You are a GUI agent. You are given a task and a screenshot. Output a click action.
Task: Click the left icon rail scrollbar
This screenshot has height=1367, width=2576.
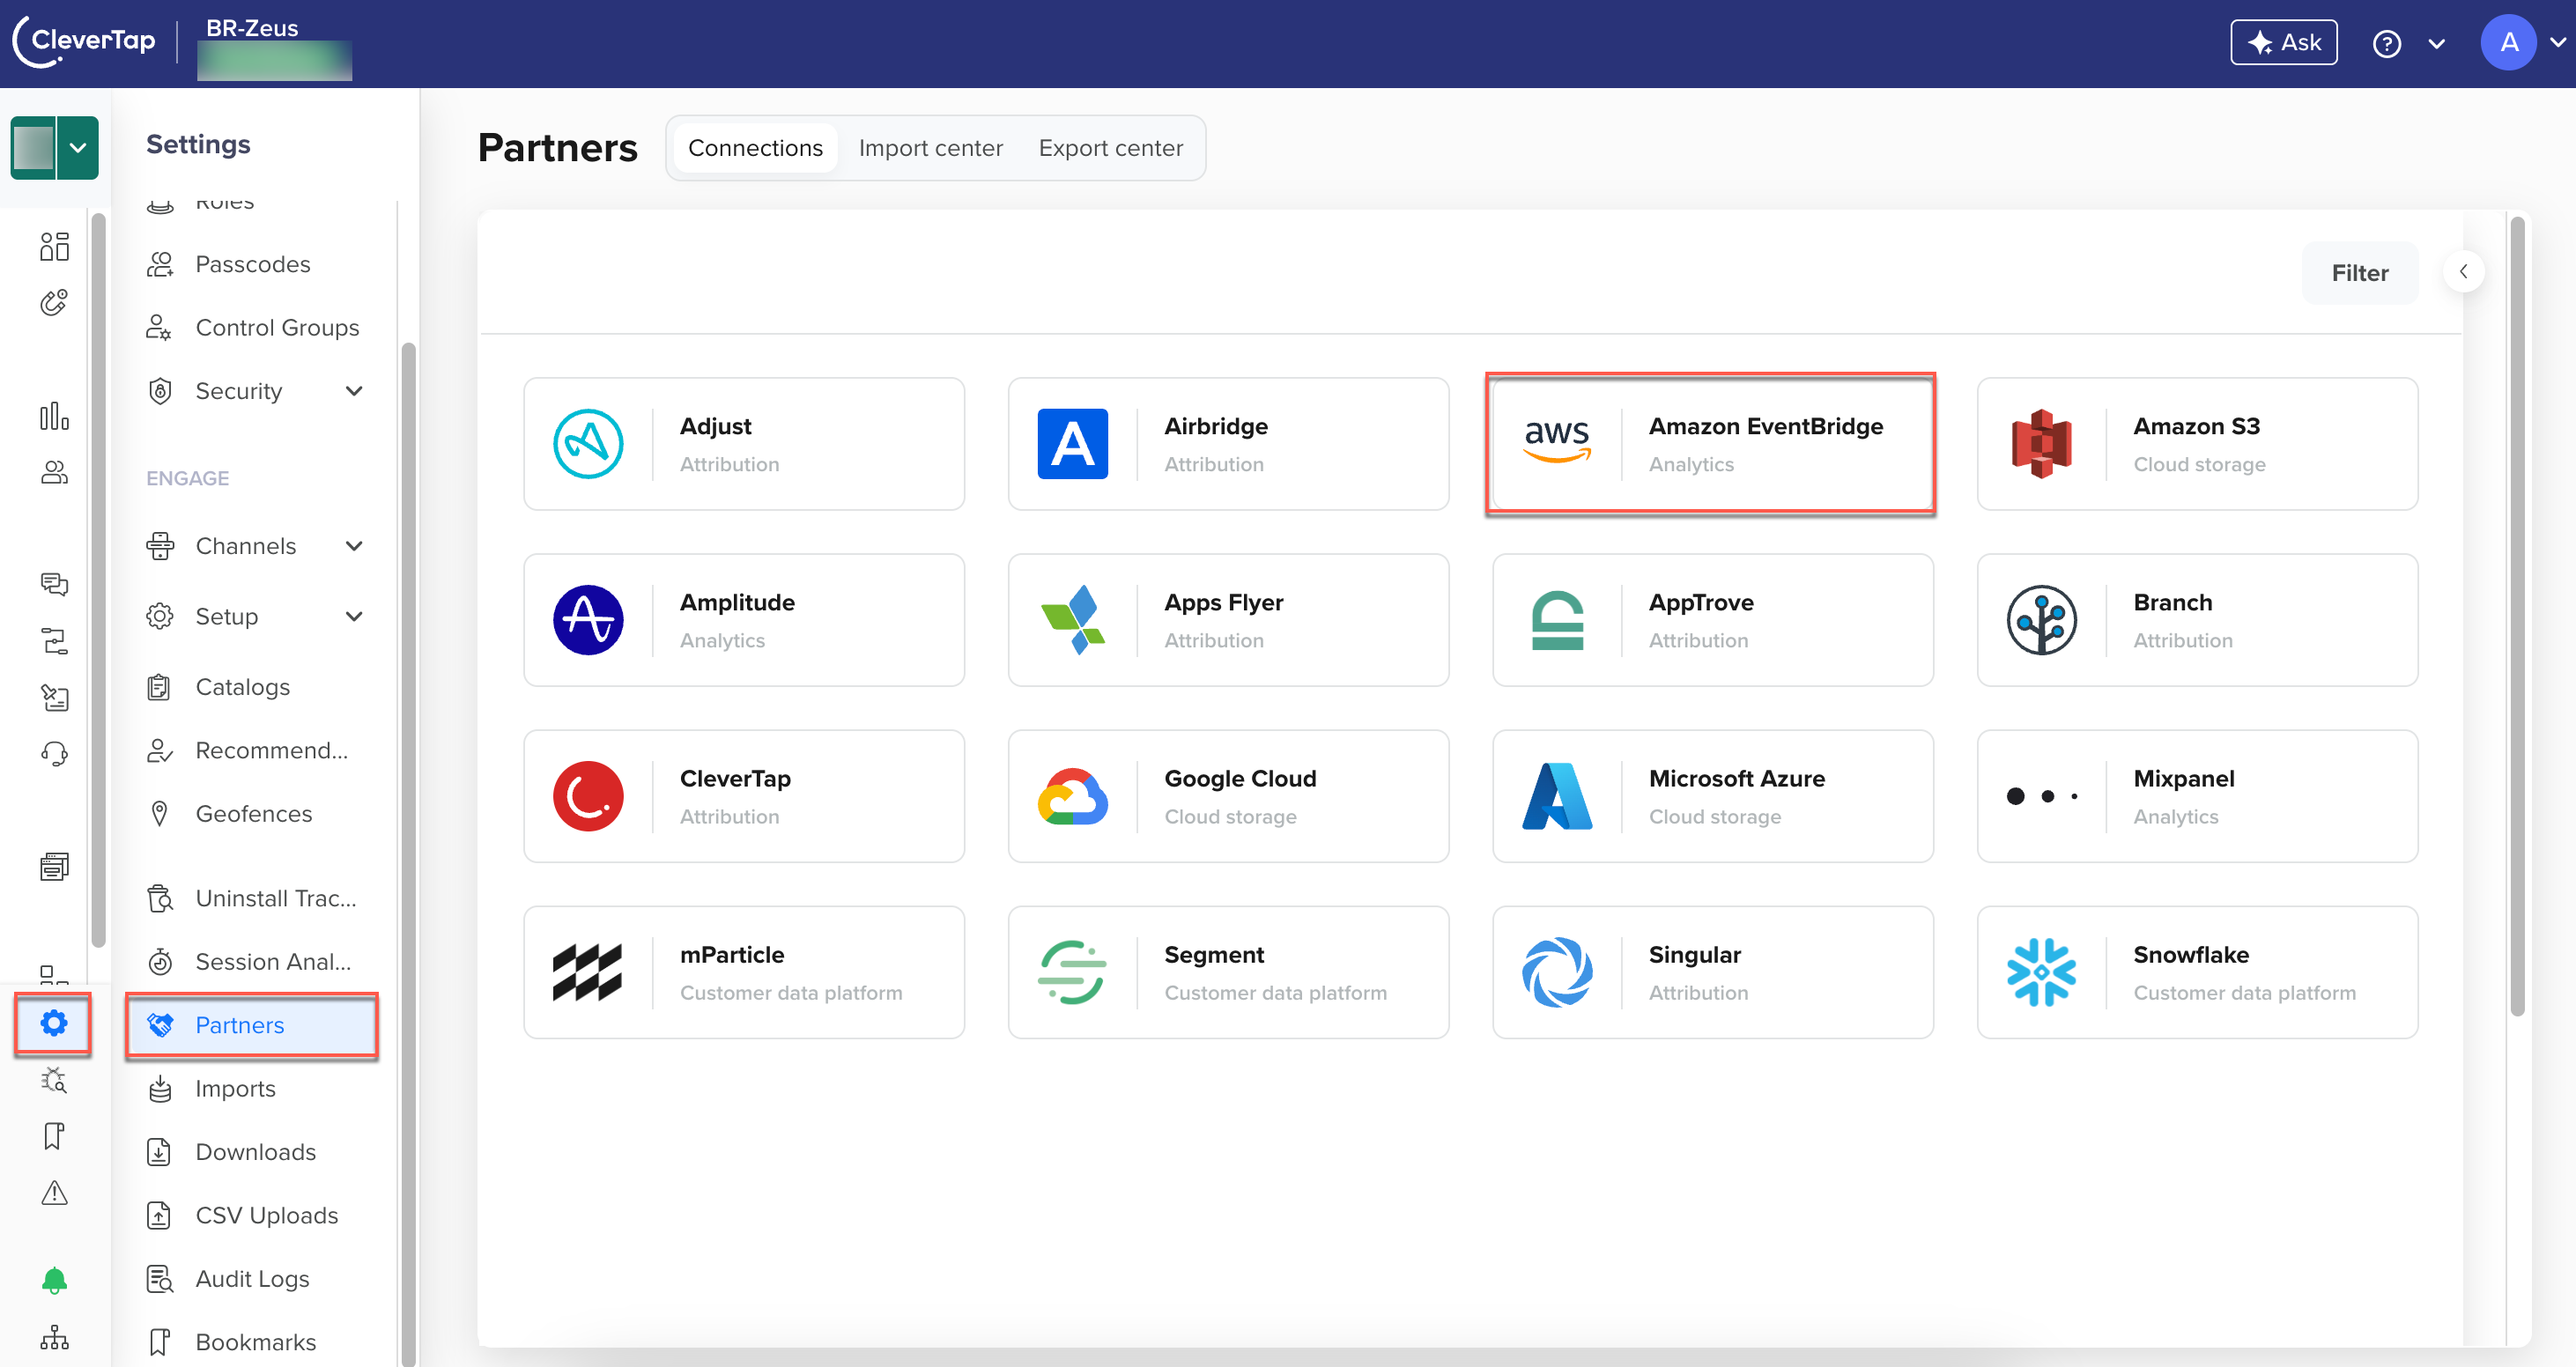[98, 580]
